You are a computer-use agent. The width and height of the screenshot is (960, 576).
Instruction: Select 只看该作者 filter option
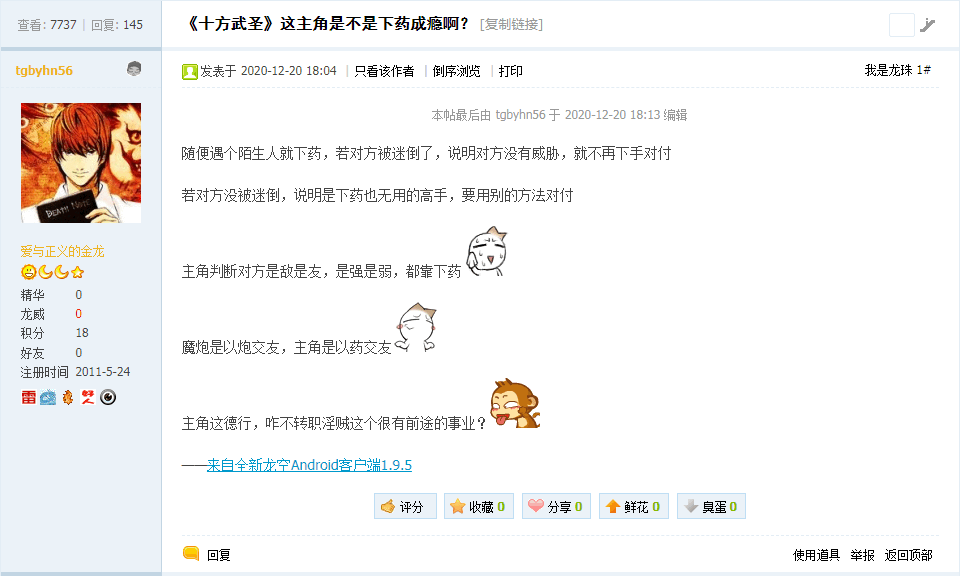[x=384, y=72]
